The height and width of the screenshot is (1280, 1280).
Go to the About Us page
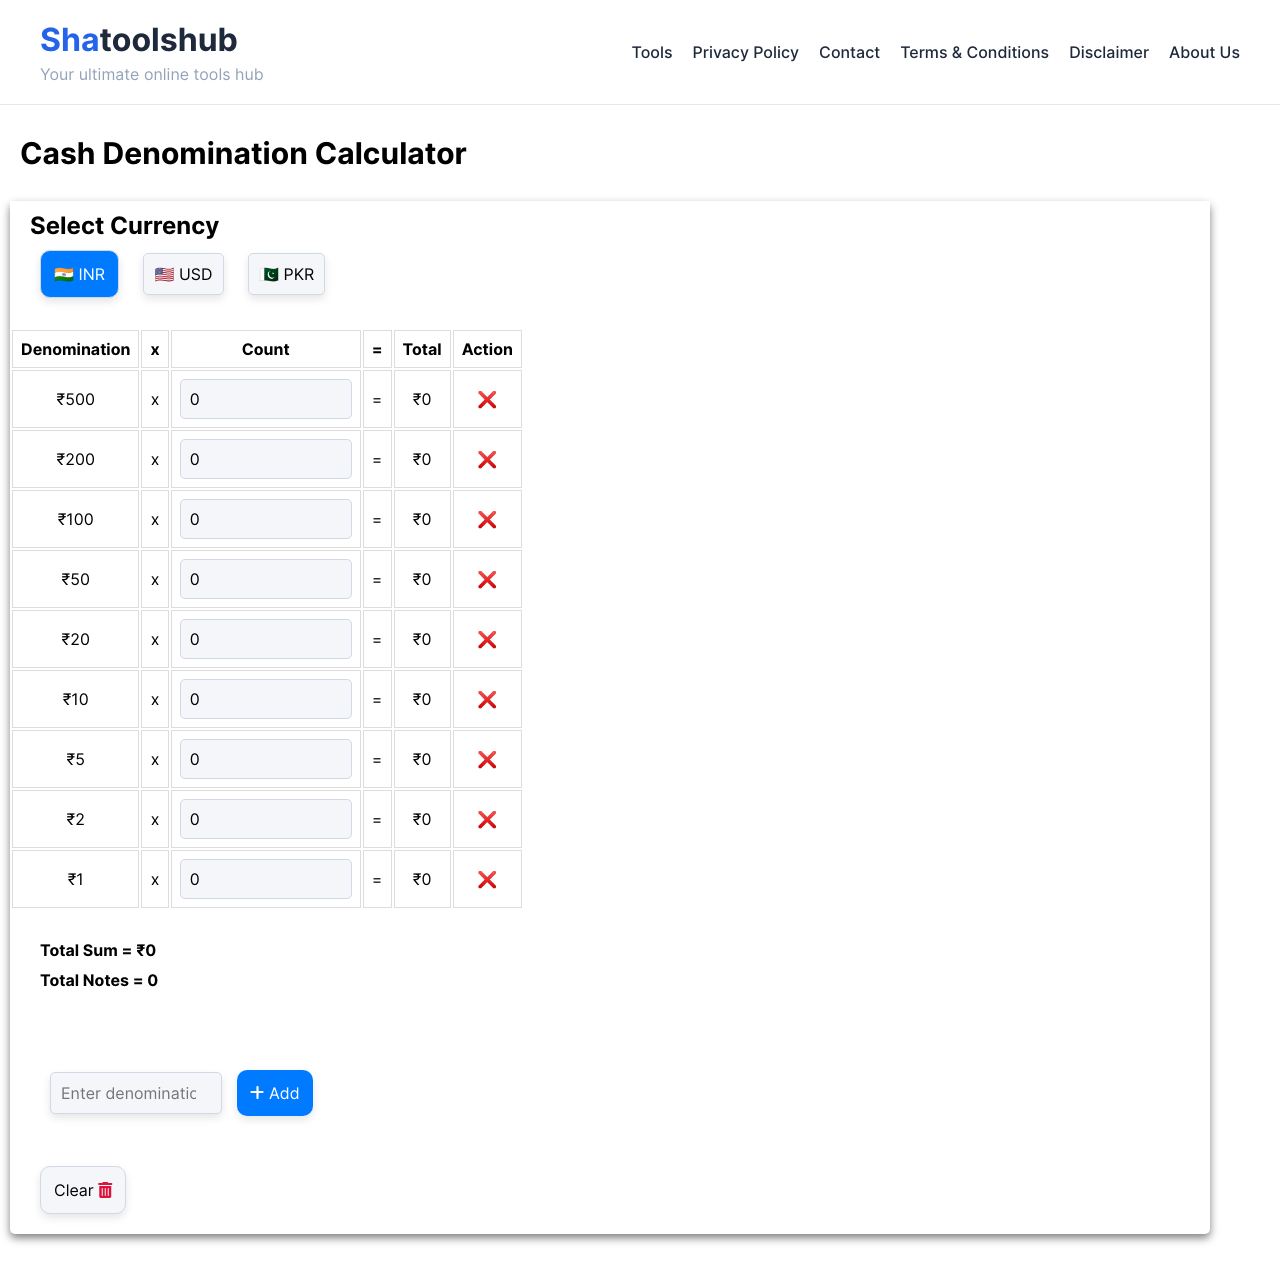click(1204, 52)
